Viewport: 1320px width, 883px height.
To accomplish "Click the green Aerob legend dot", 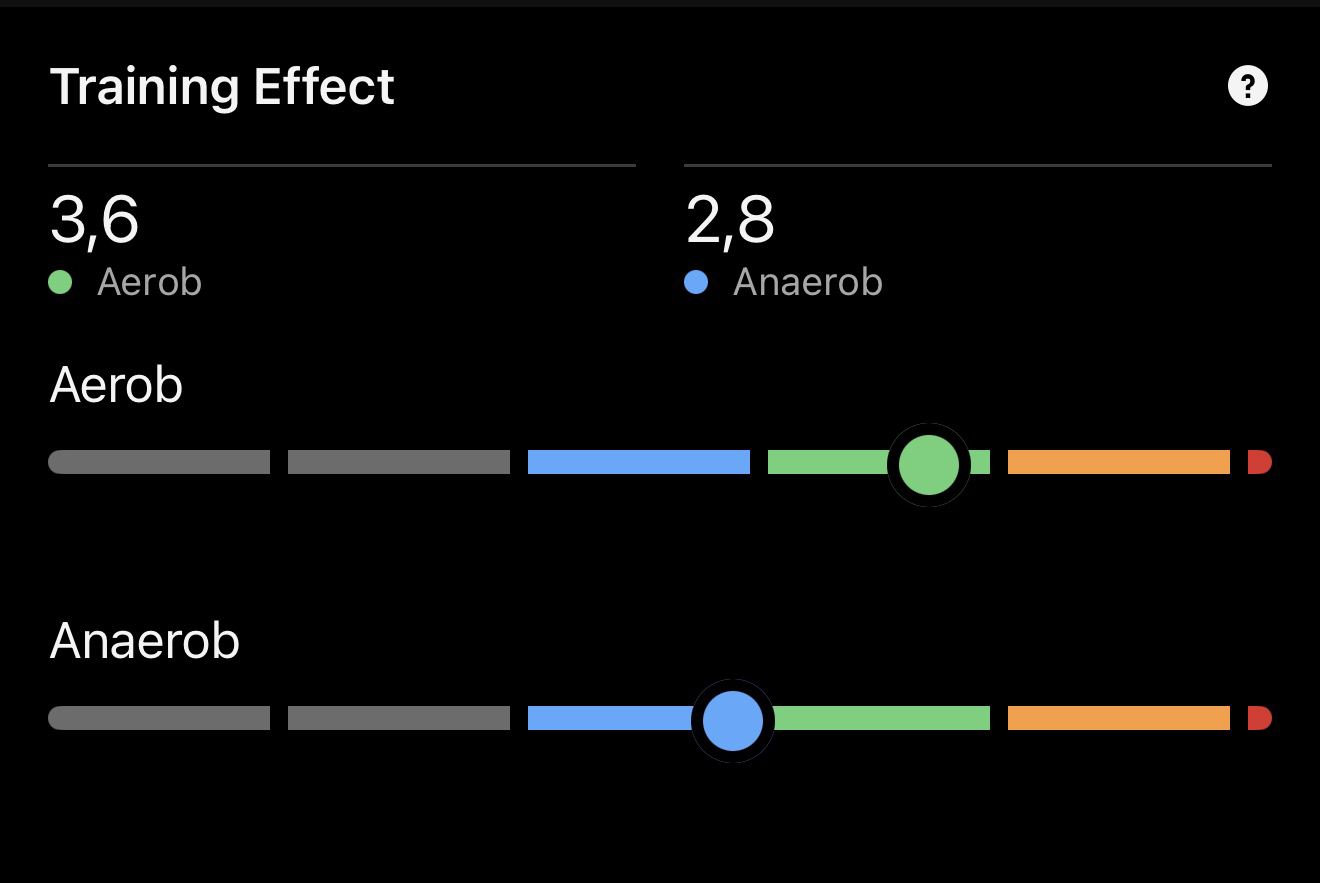I will tap(60, 283).
